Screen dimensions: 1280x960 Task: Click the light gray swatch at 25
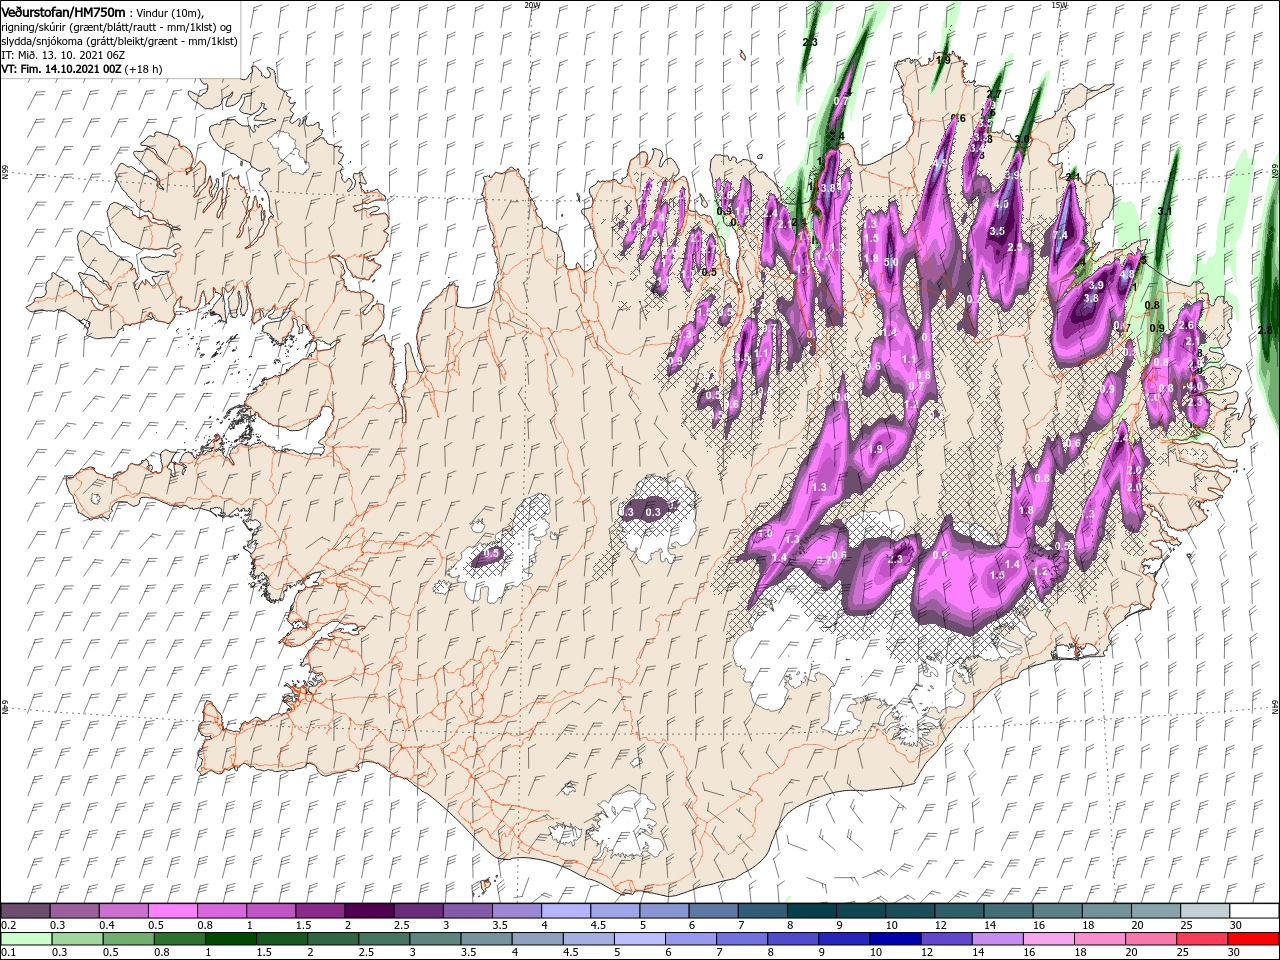click(x=1206, y=911)
